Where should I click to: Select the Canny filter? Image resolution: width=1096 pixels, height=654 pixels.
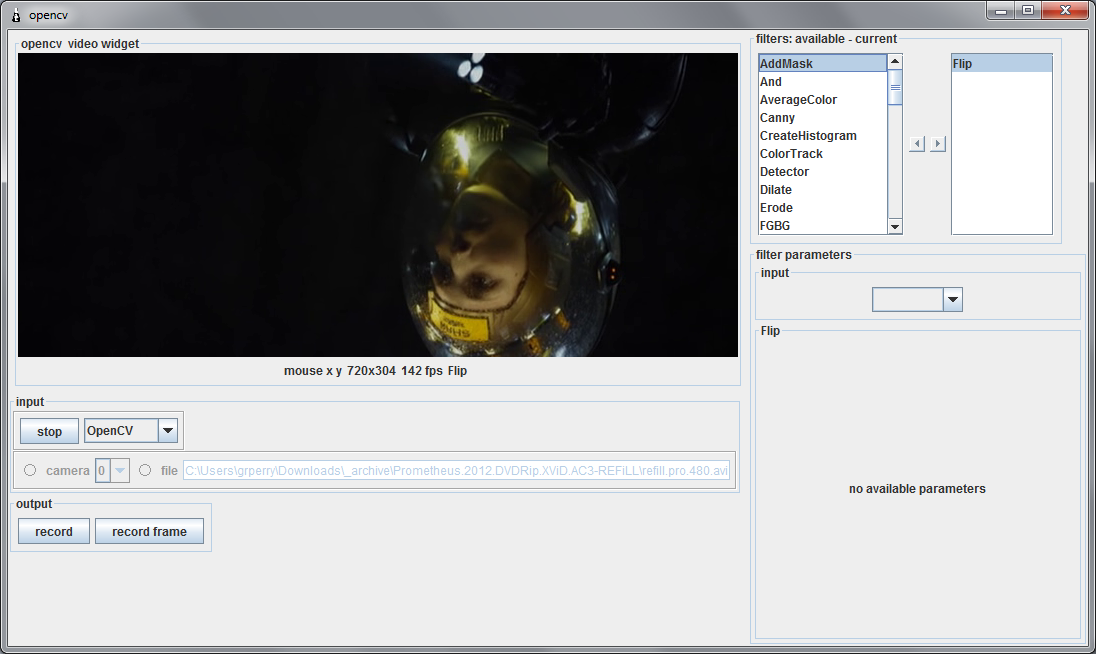[823, 118]
